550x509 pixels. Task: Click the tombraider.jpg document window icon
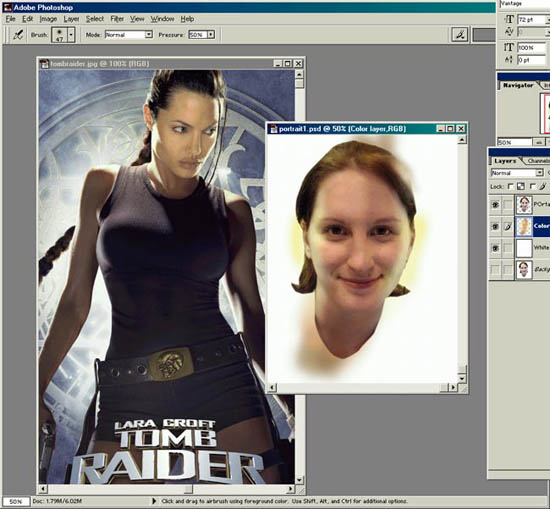click(x=44, y=63)
